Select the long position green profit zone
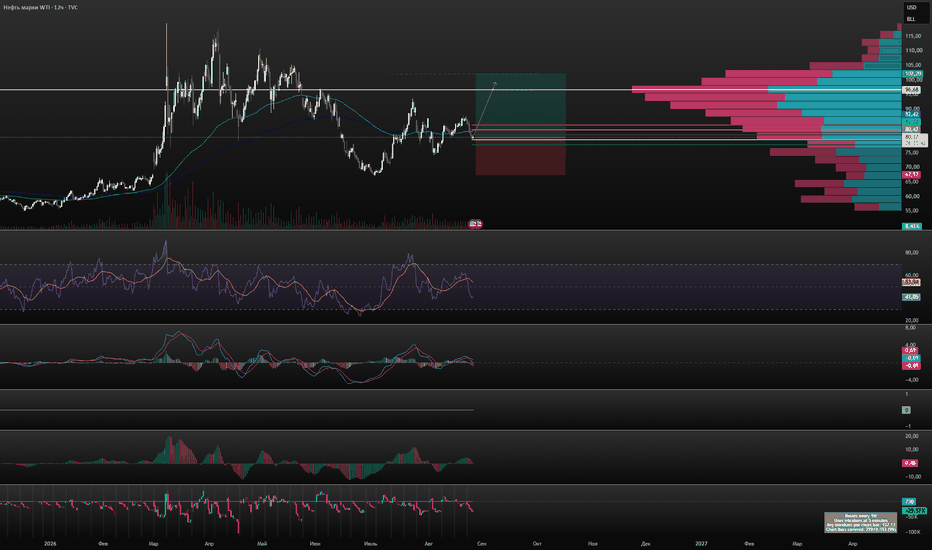932x550 pixels. [520, 102]
